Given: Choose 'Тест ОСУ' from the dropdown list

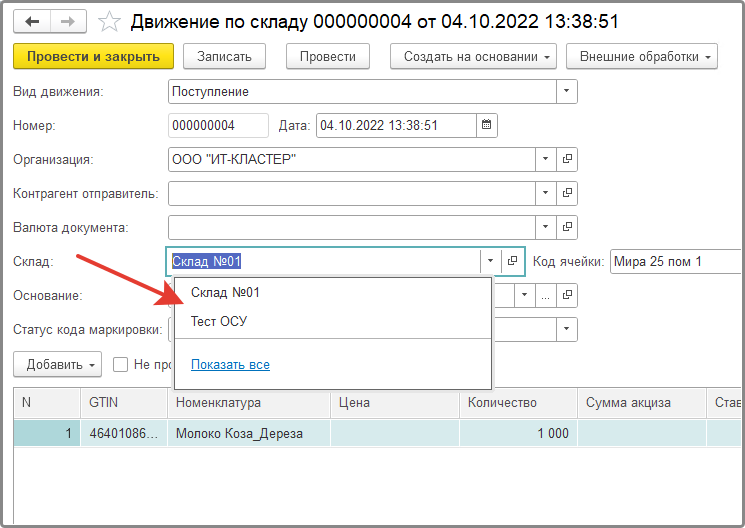Looking at the screenshot, I should pos(333,322).
